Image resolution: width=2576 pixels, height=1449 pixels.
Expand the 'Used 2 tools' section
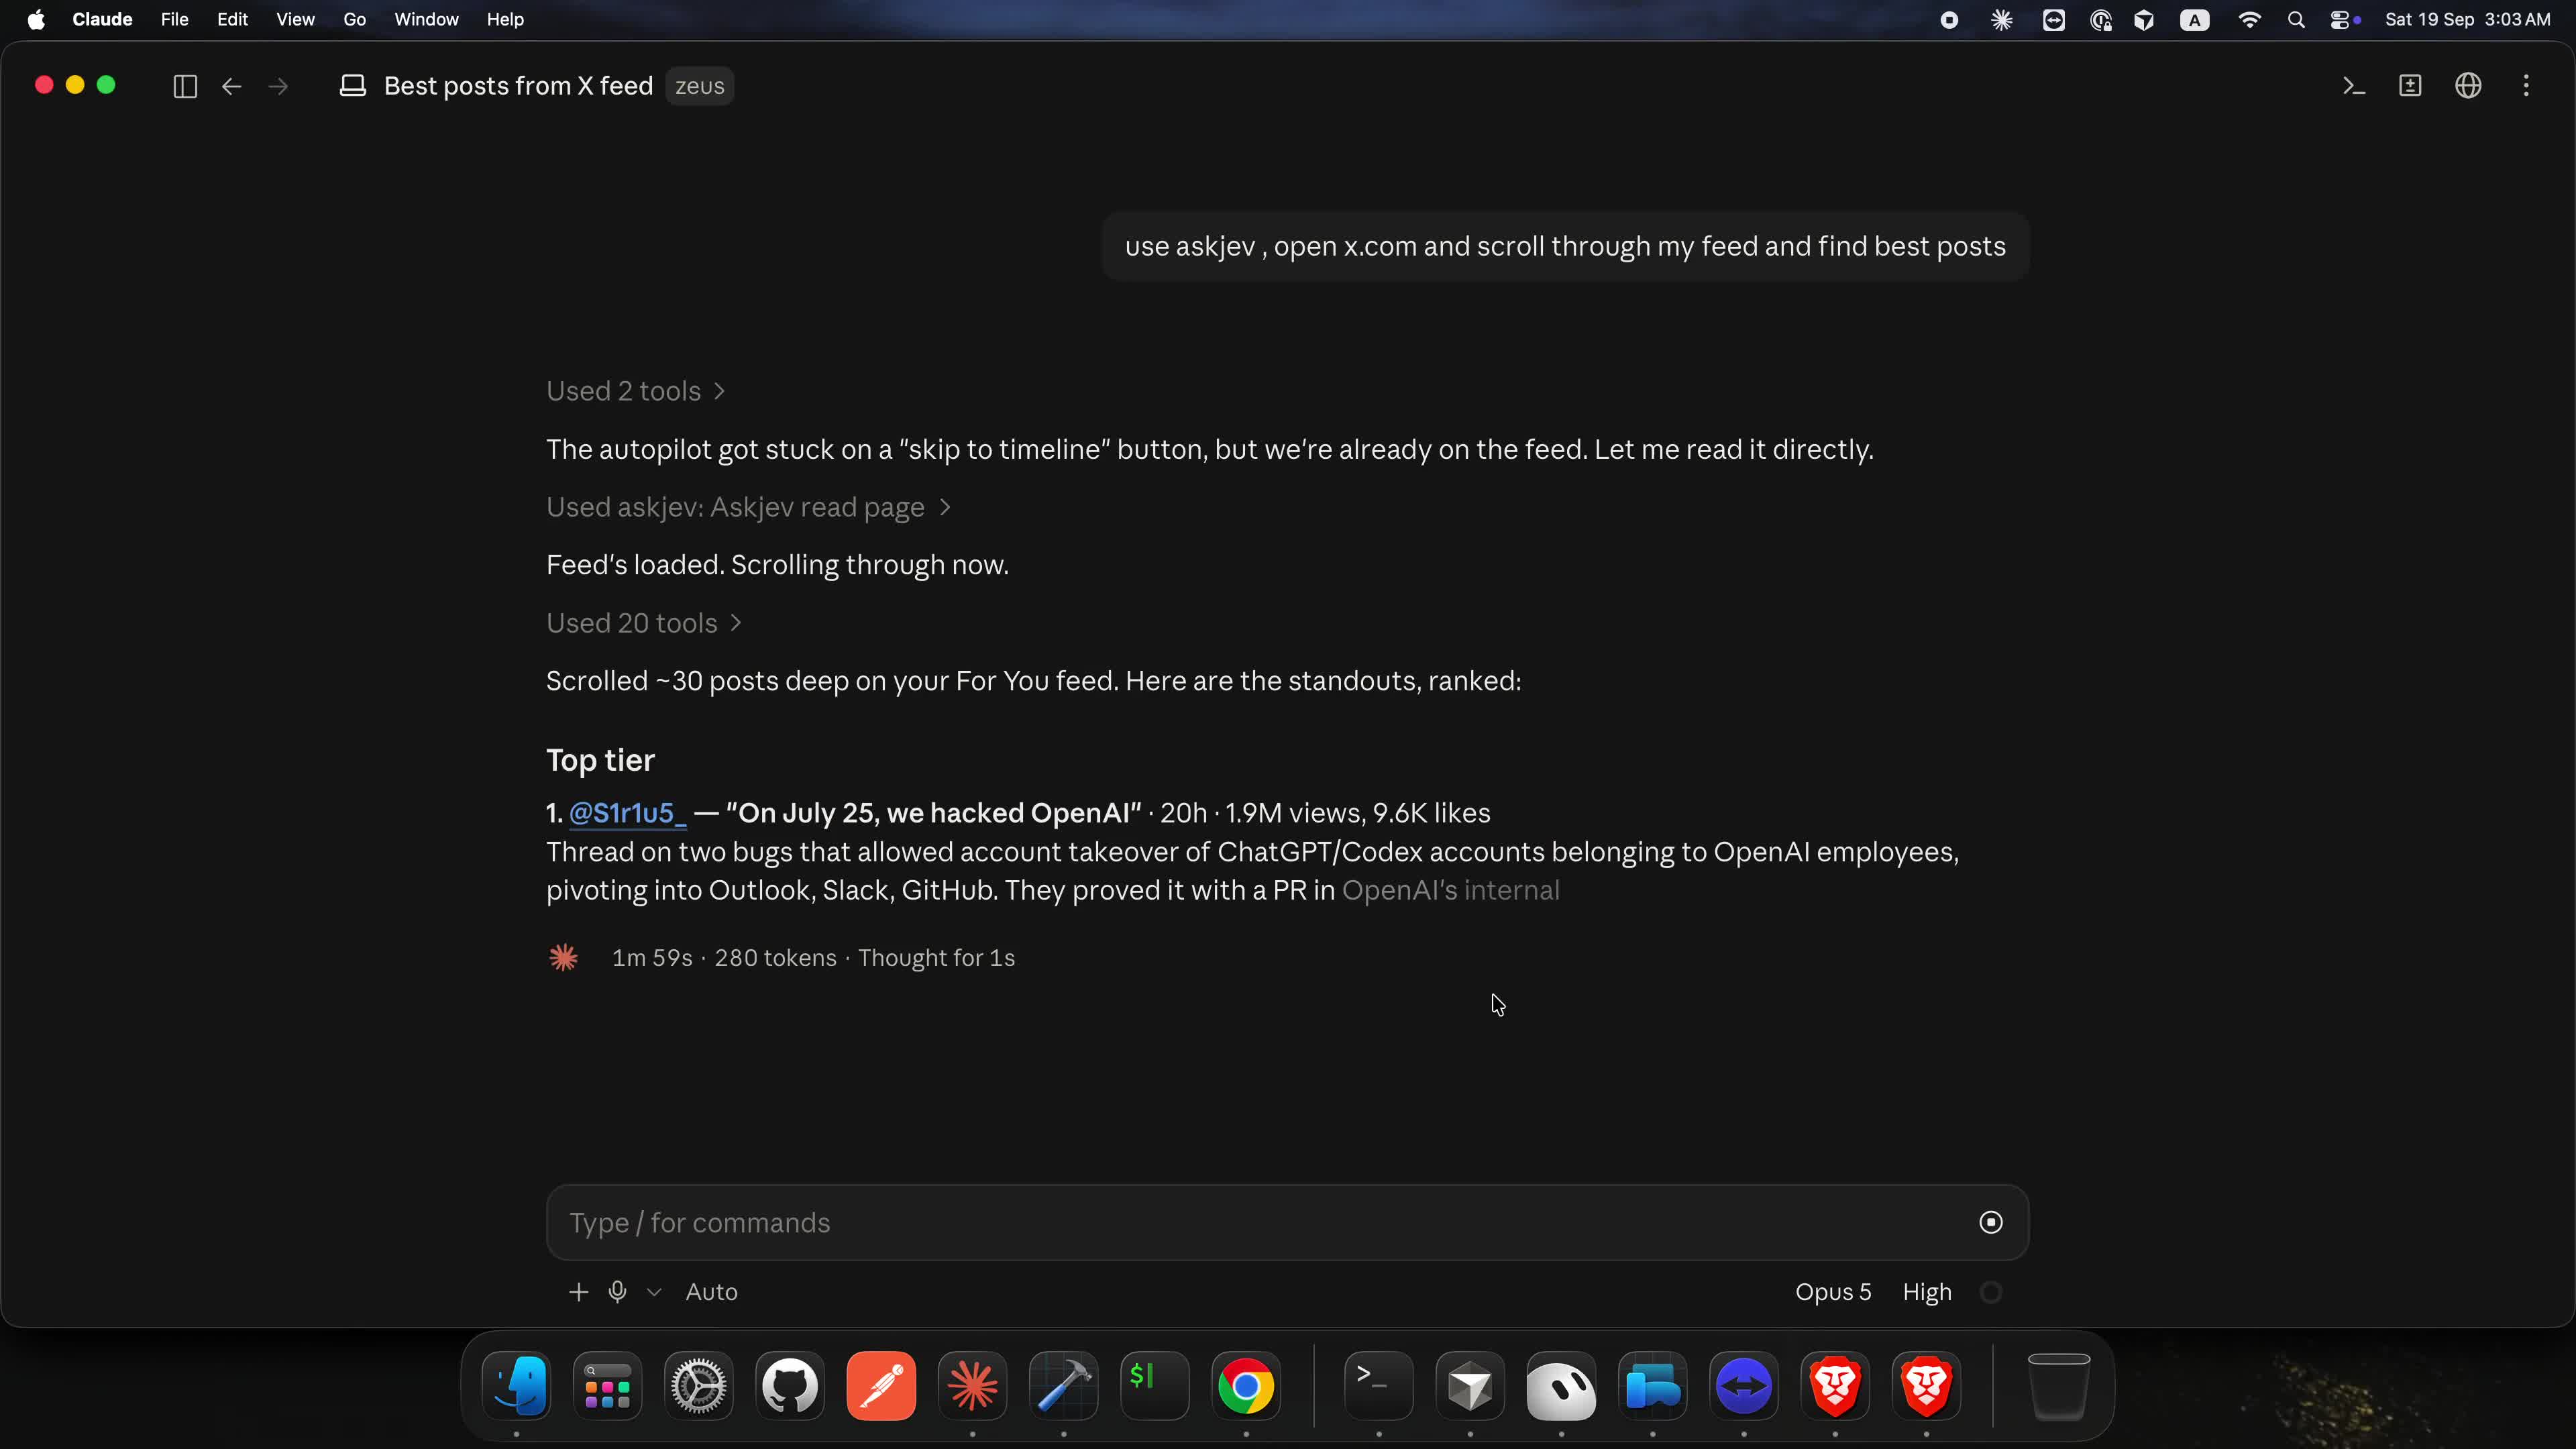[635, 391]
